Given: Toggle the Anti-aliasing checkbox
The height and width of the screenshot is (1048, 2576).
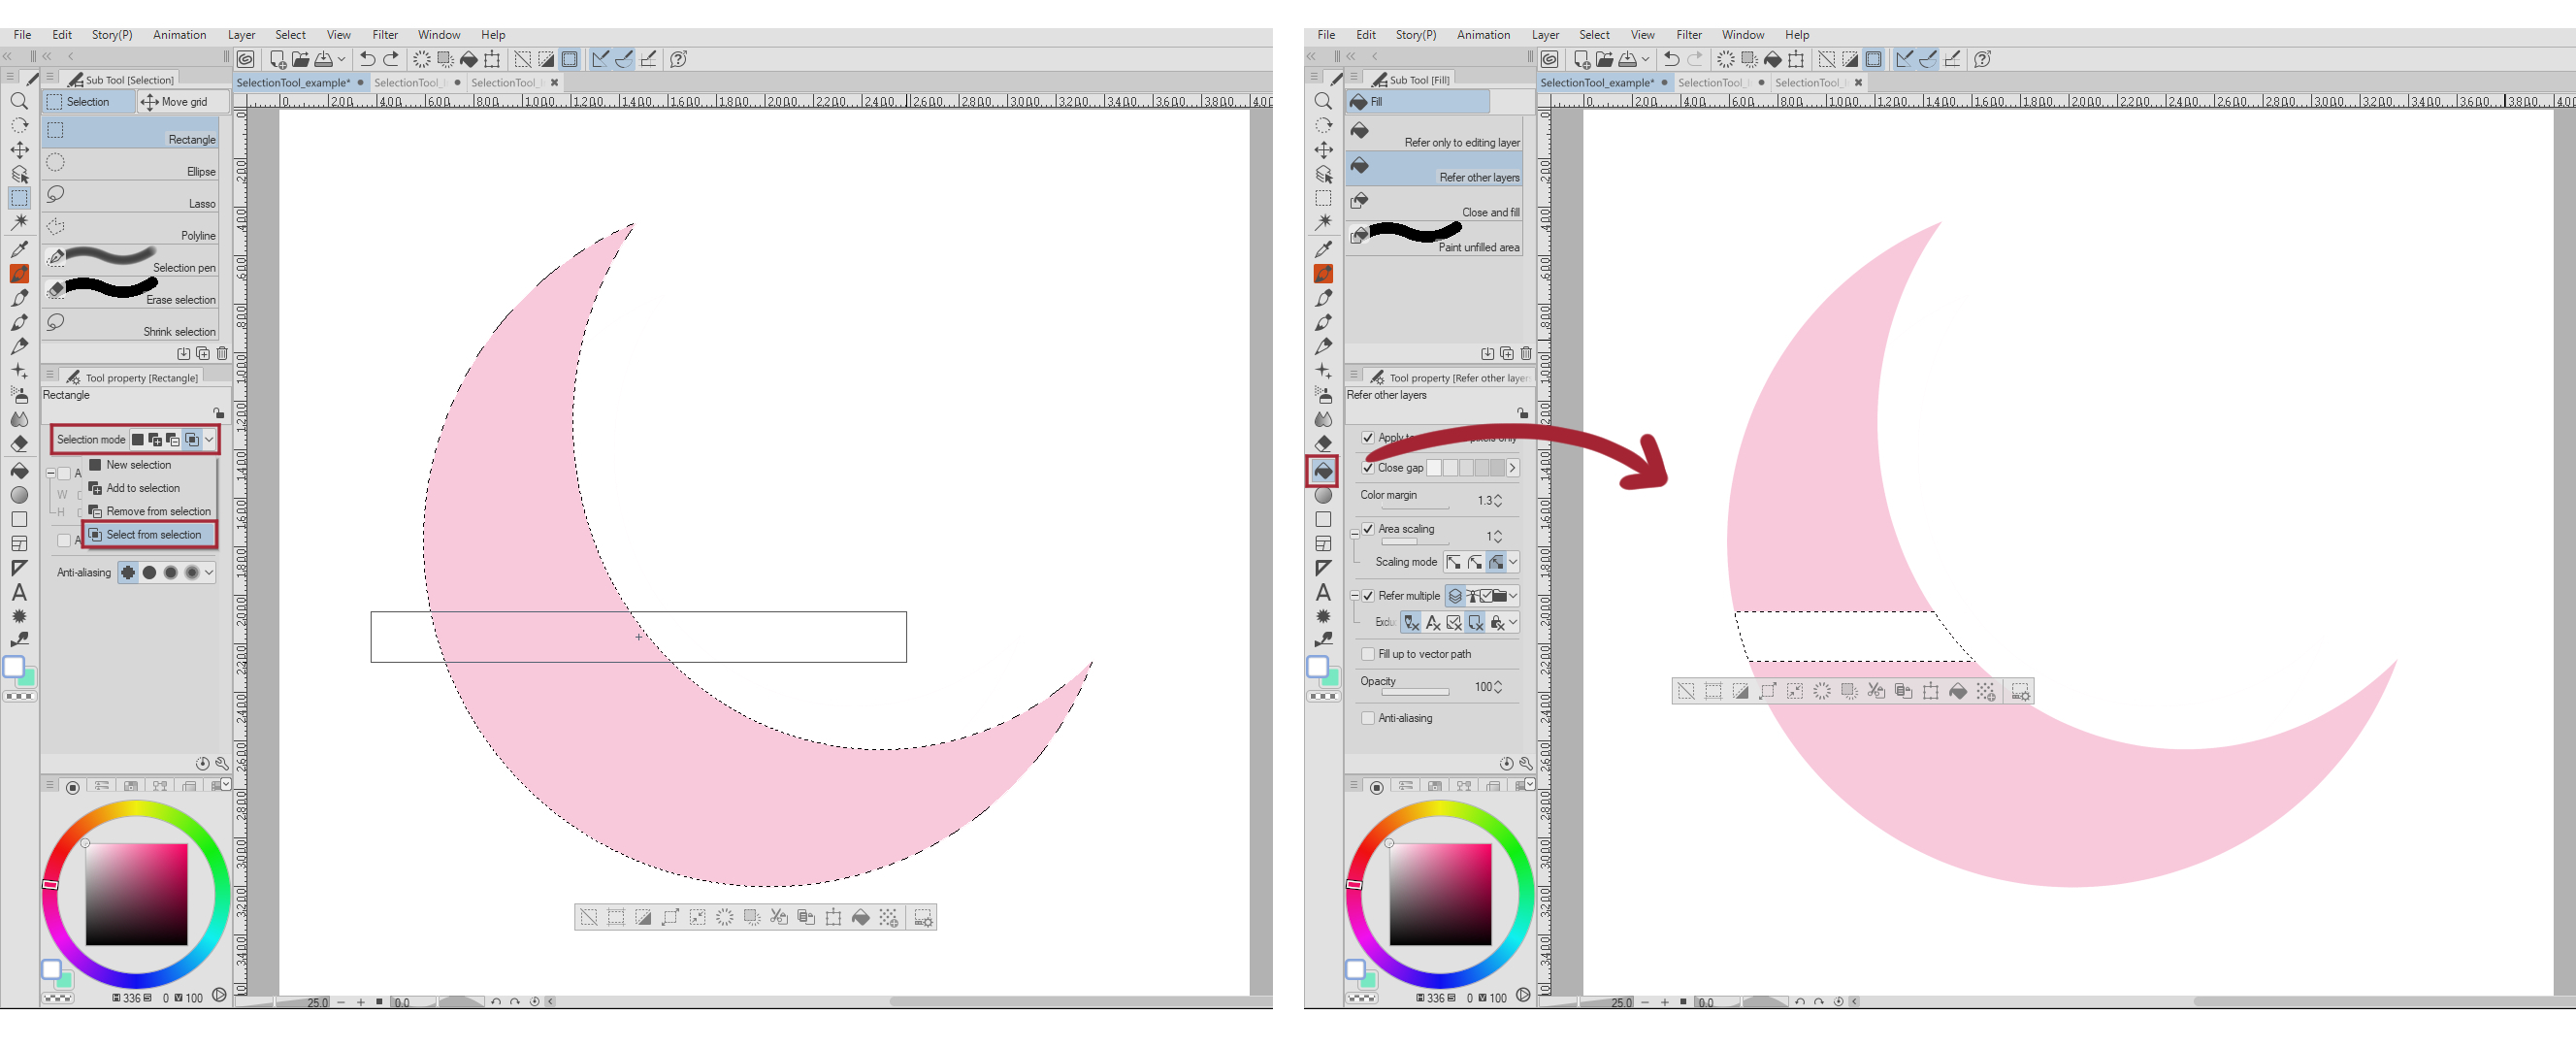Looking at the screenshot, I should tap(1370, 718).
